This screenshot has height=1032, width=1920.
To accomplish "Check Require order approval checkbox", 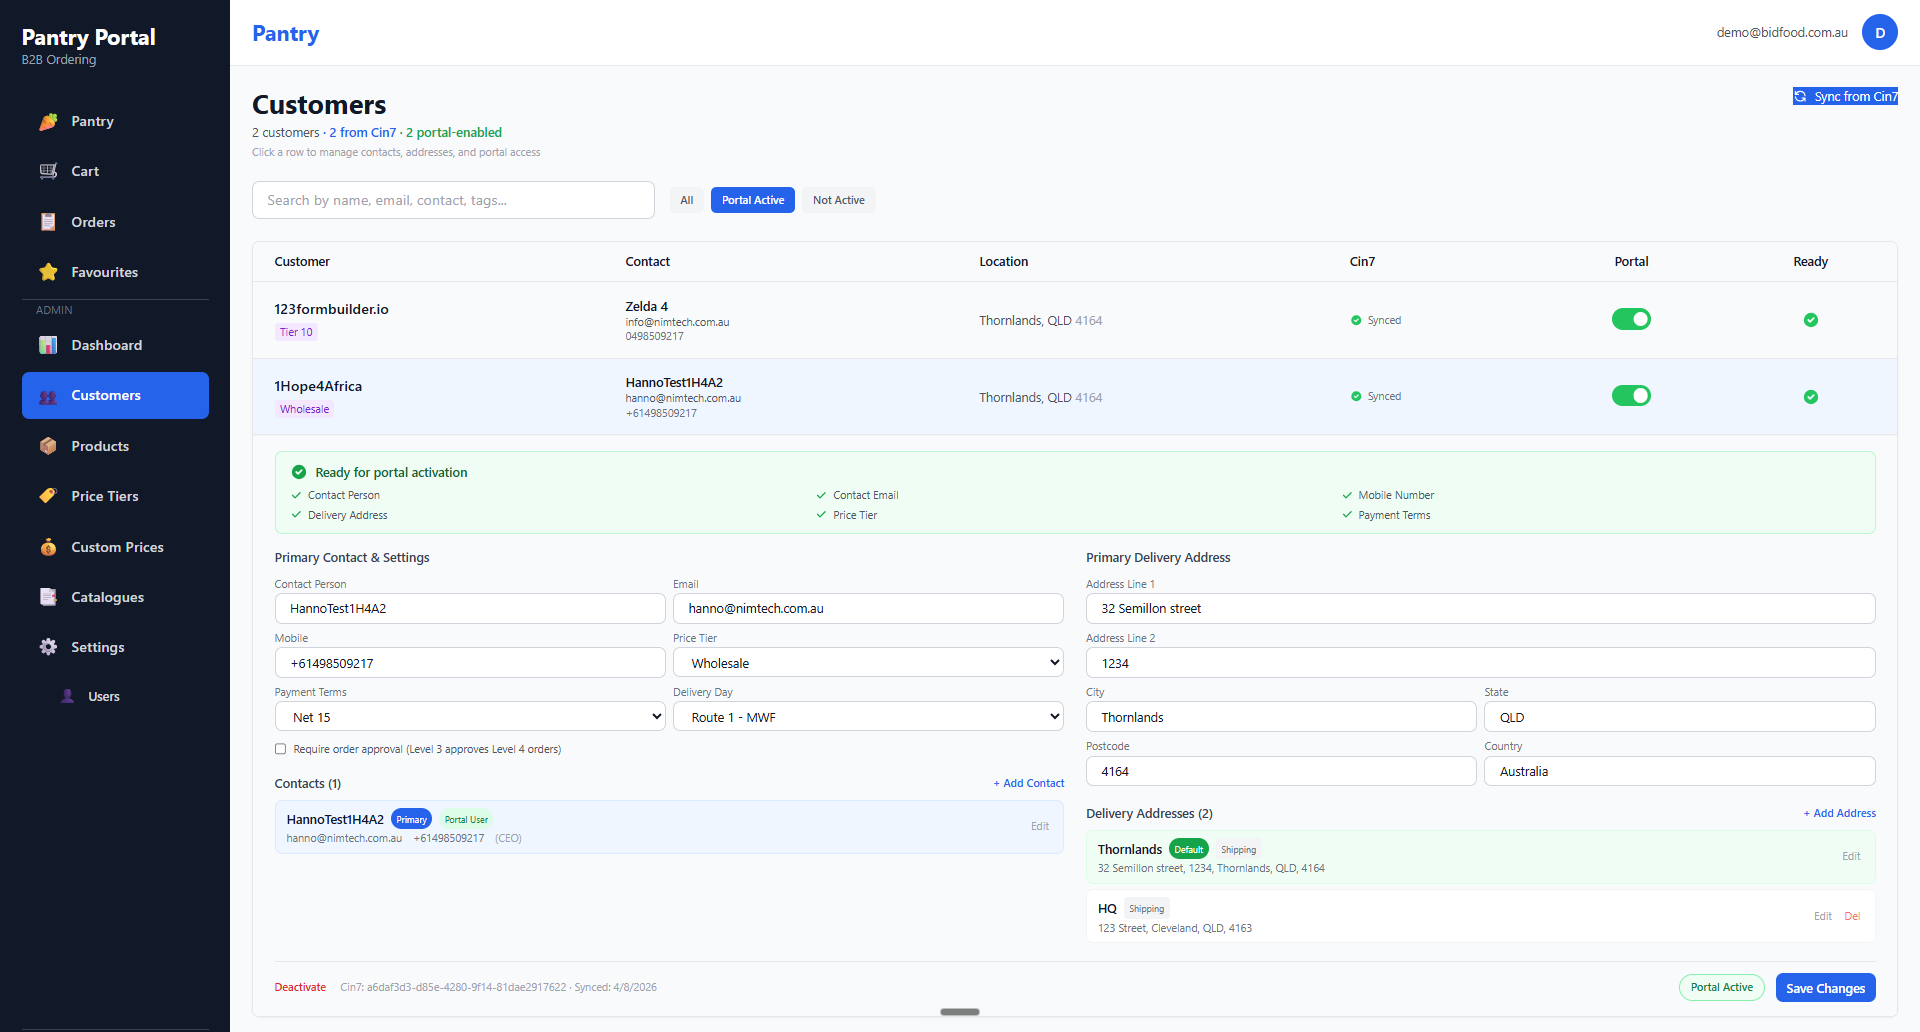I will click(x=281, y=749).
